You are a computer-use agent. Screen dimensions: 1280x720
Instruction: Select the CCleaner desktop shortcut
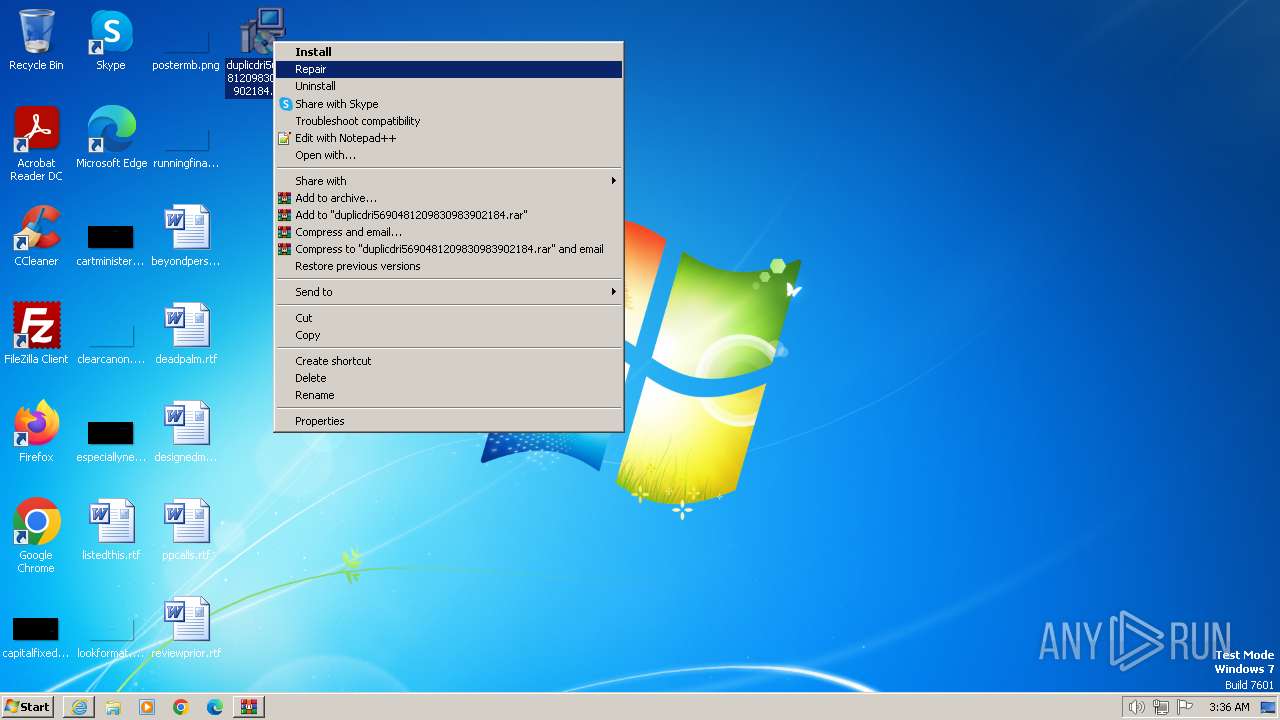36,236
